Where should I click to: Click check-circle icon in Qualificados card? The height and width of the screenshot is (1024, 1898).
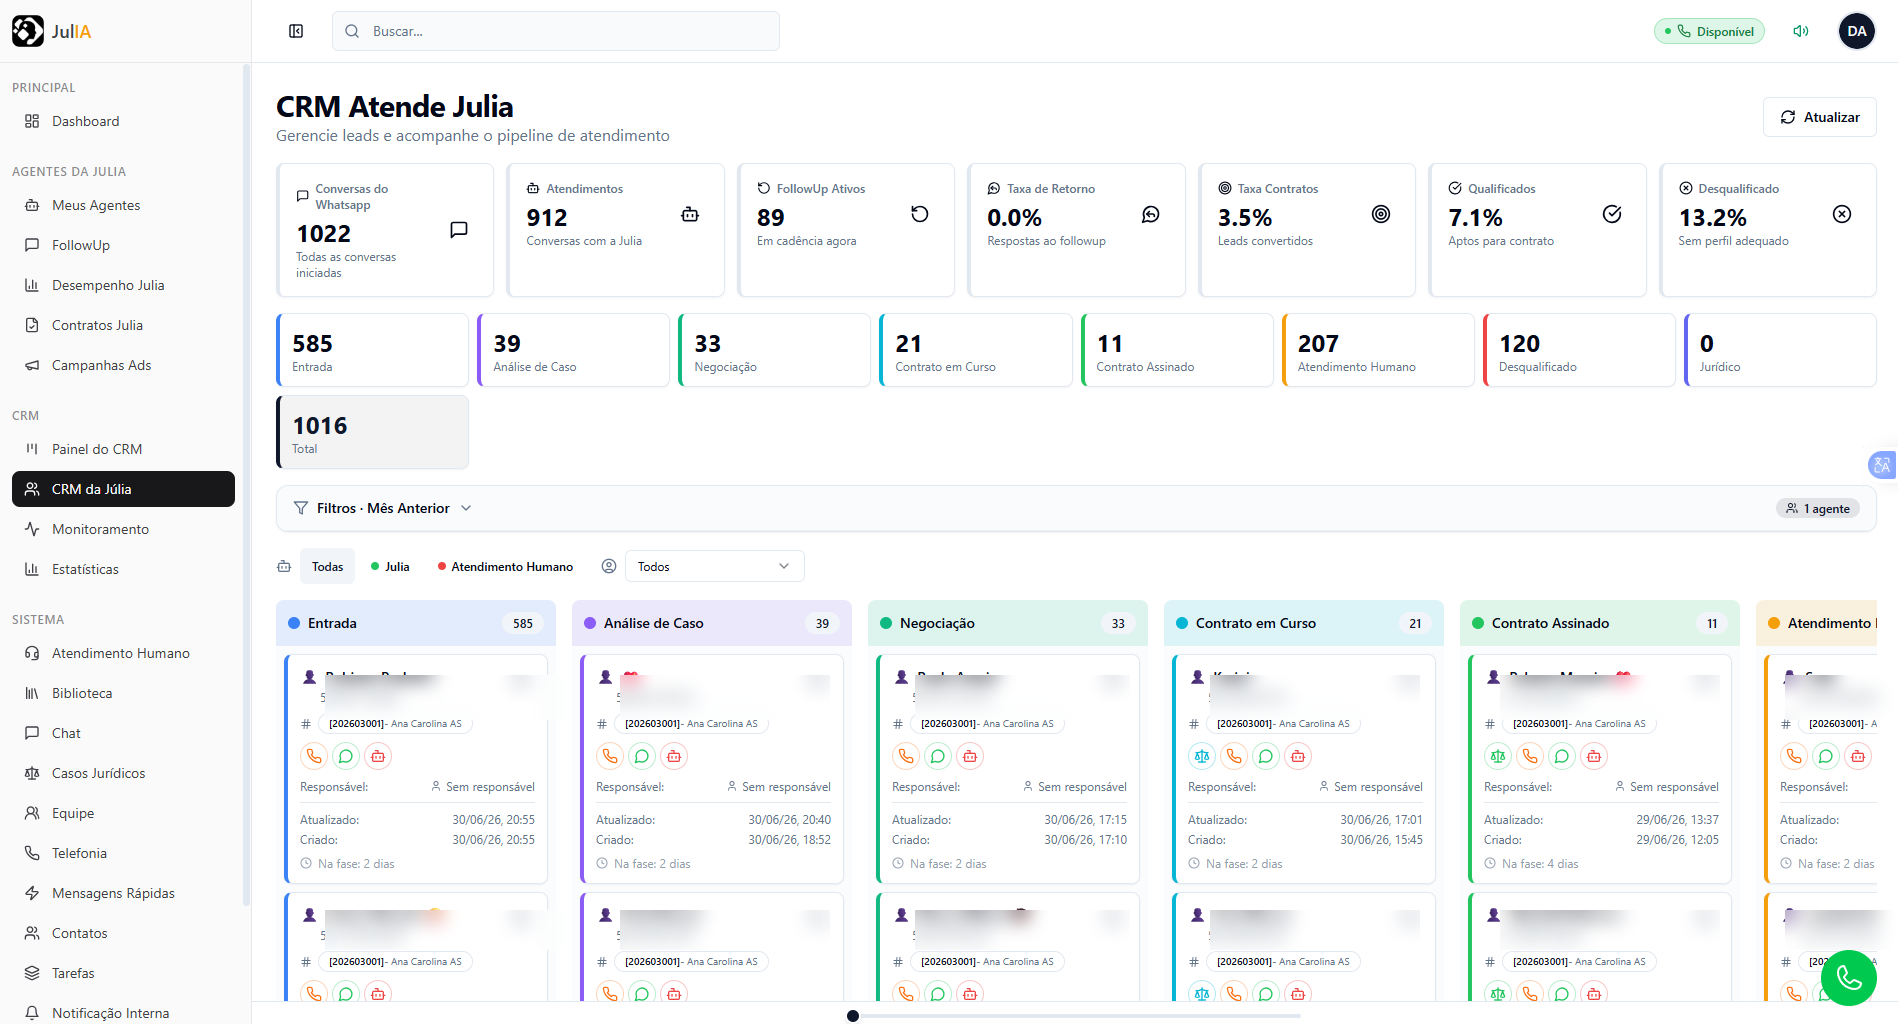coord(1612,214)
